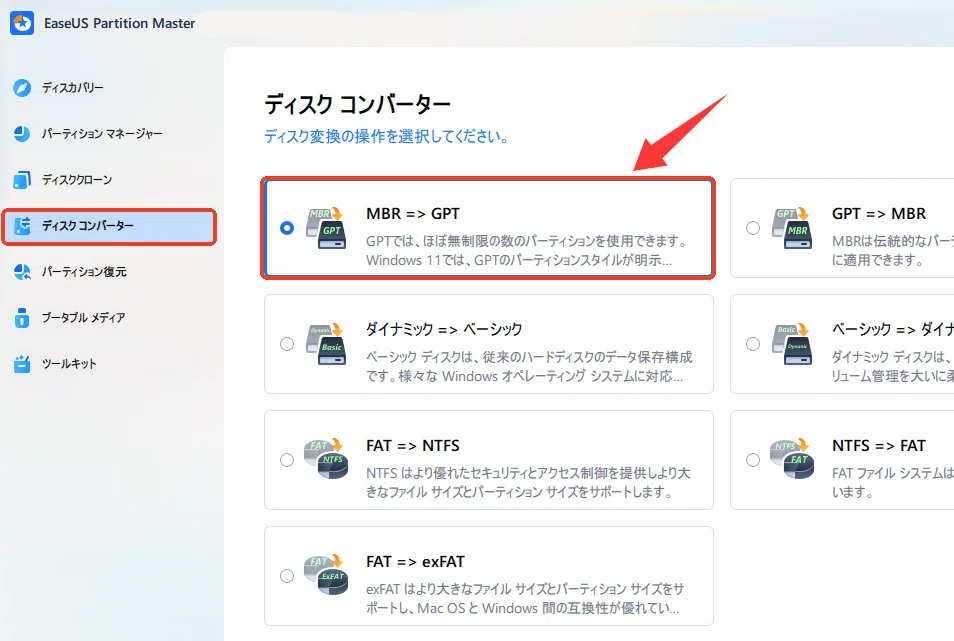Screen dimensions: 954x641
Task: Click the パーティション復元 sidebar icon
Action: [x=22, y=272]
